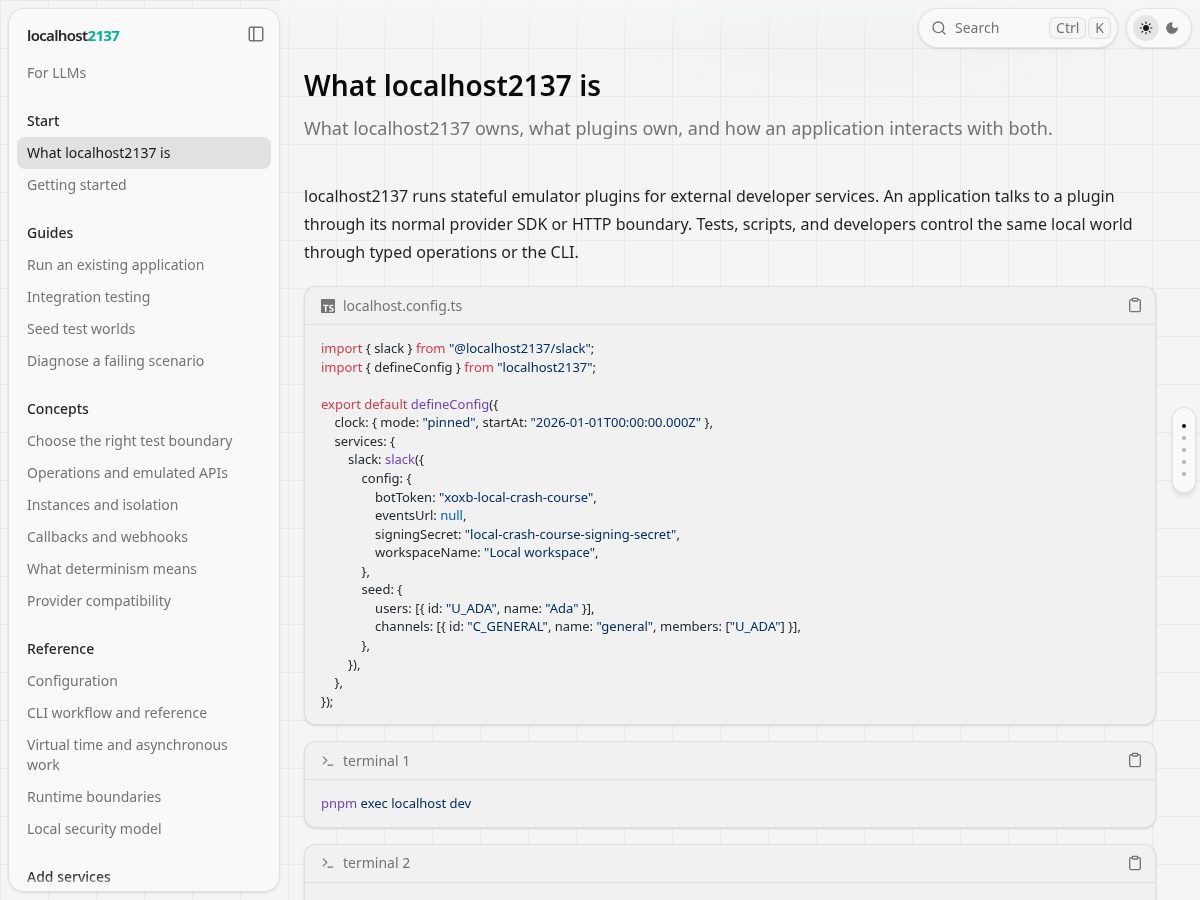This screenshot has width=1200, height=900.
Task: Open Callbacks and webhooks page
Action: (144, 537)
